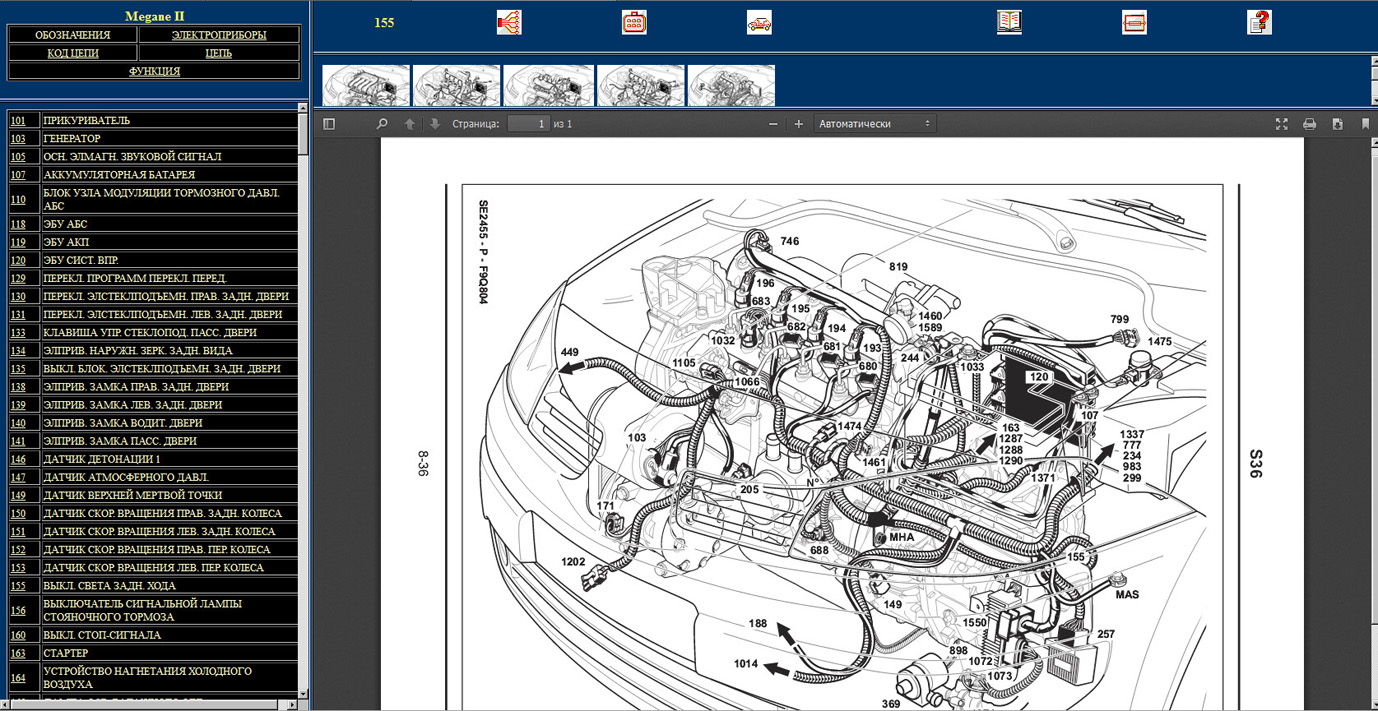This screenshot has height=711, width=1378.
Task: Print the PDF diagram
Action: 1309,124
